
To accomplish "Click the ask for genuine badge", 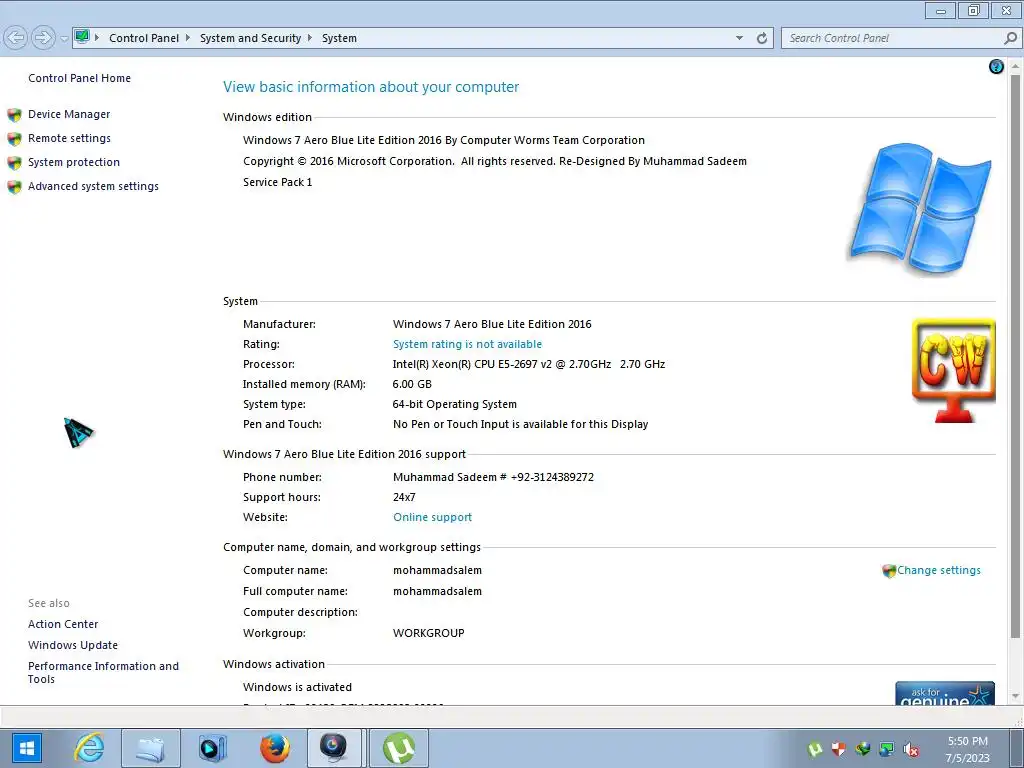I will [x=945, y=694].
